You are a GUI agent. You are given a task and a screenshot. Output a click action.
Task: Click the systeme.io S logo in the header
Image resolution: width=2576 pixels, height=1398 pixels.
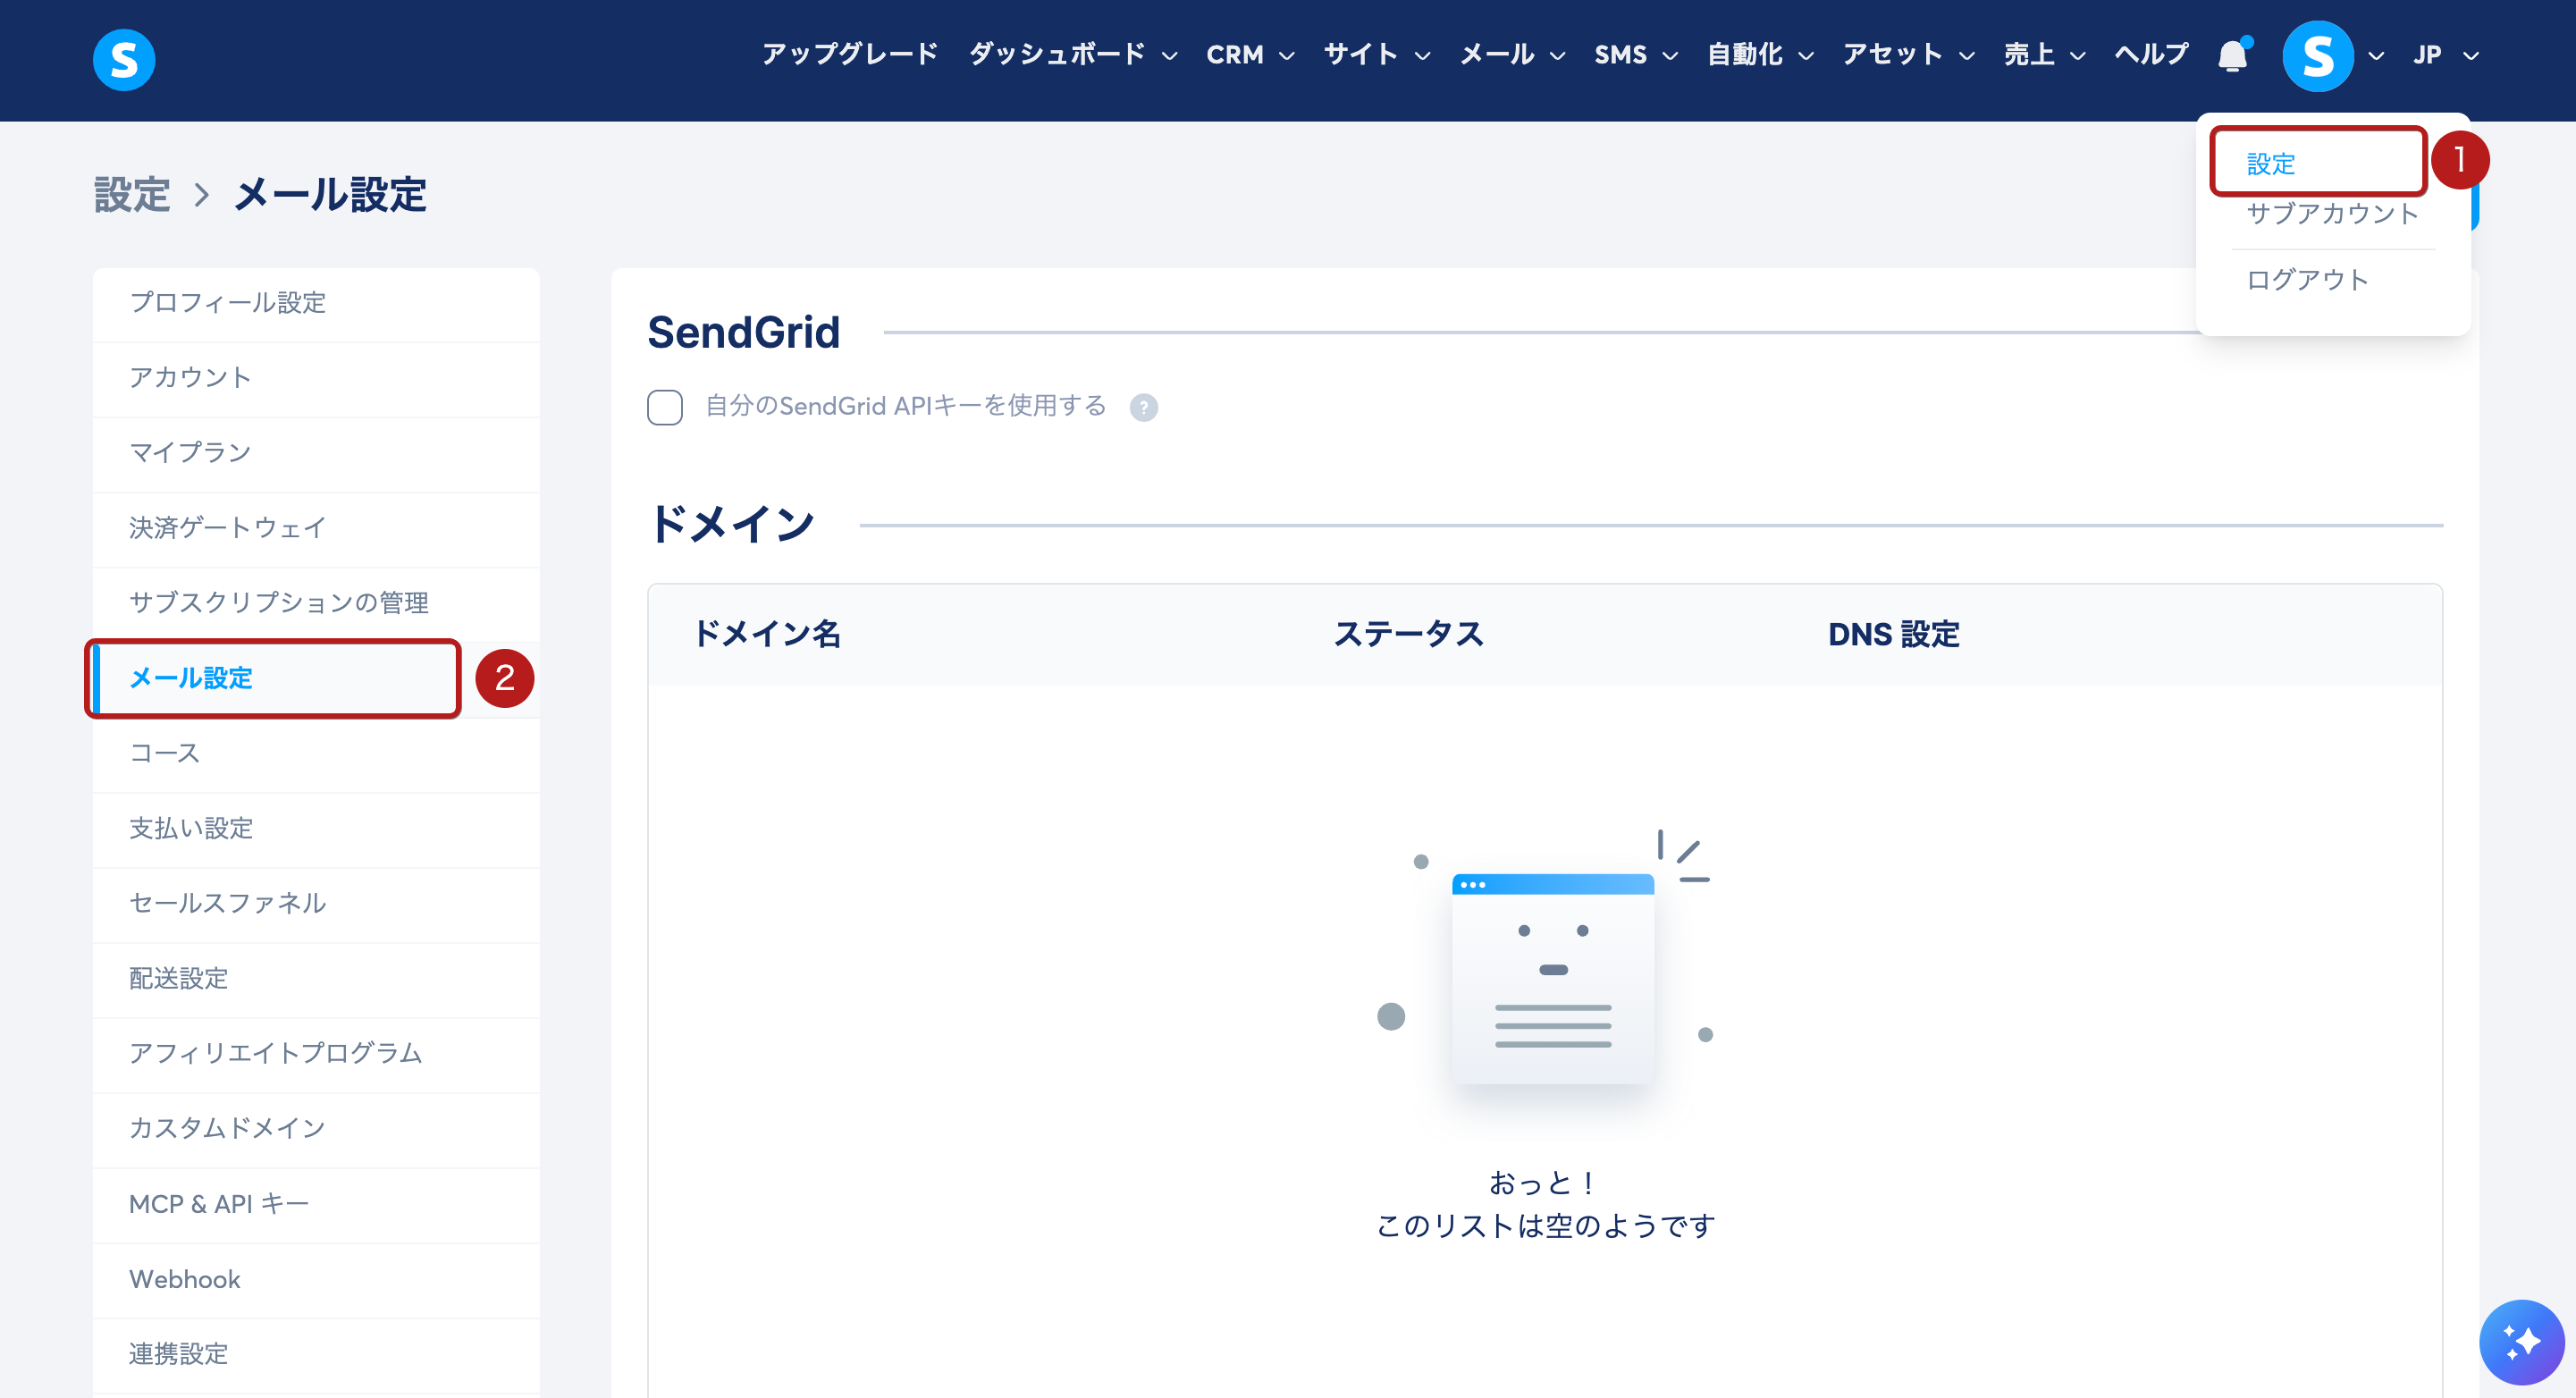[124, 60]
